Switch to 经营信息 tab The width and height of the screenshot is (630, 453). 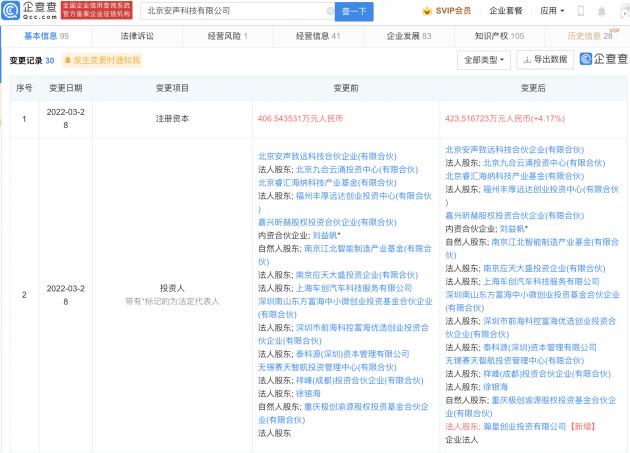pyautogui.click(x=318, y=36)
